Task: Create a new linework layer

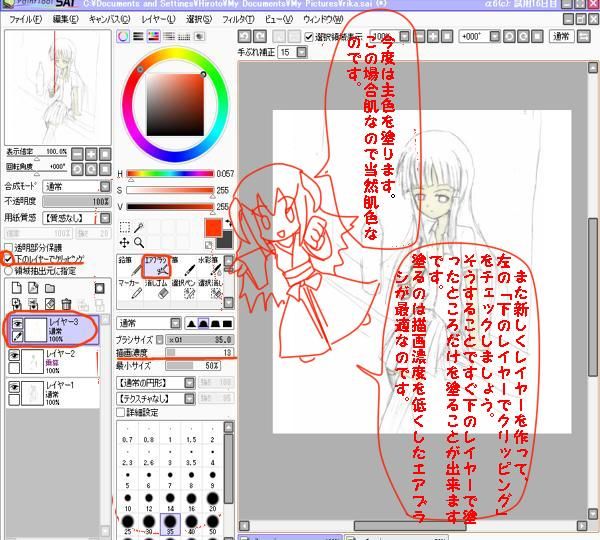Action: click(33, 287)
